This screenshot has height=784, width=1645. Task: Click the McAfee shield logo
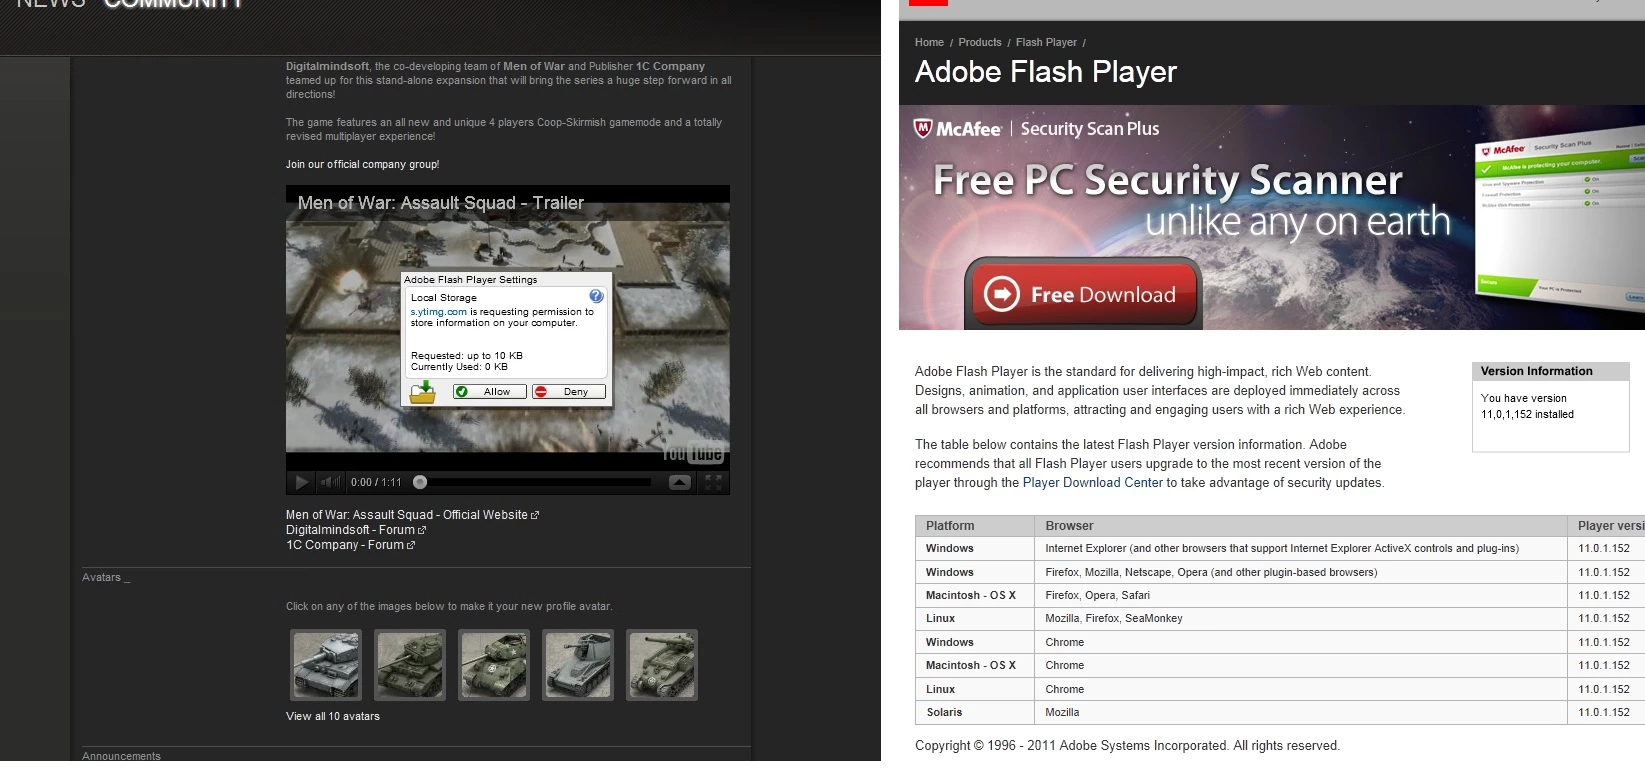point(923,128)
